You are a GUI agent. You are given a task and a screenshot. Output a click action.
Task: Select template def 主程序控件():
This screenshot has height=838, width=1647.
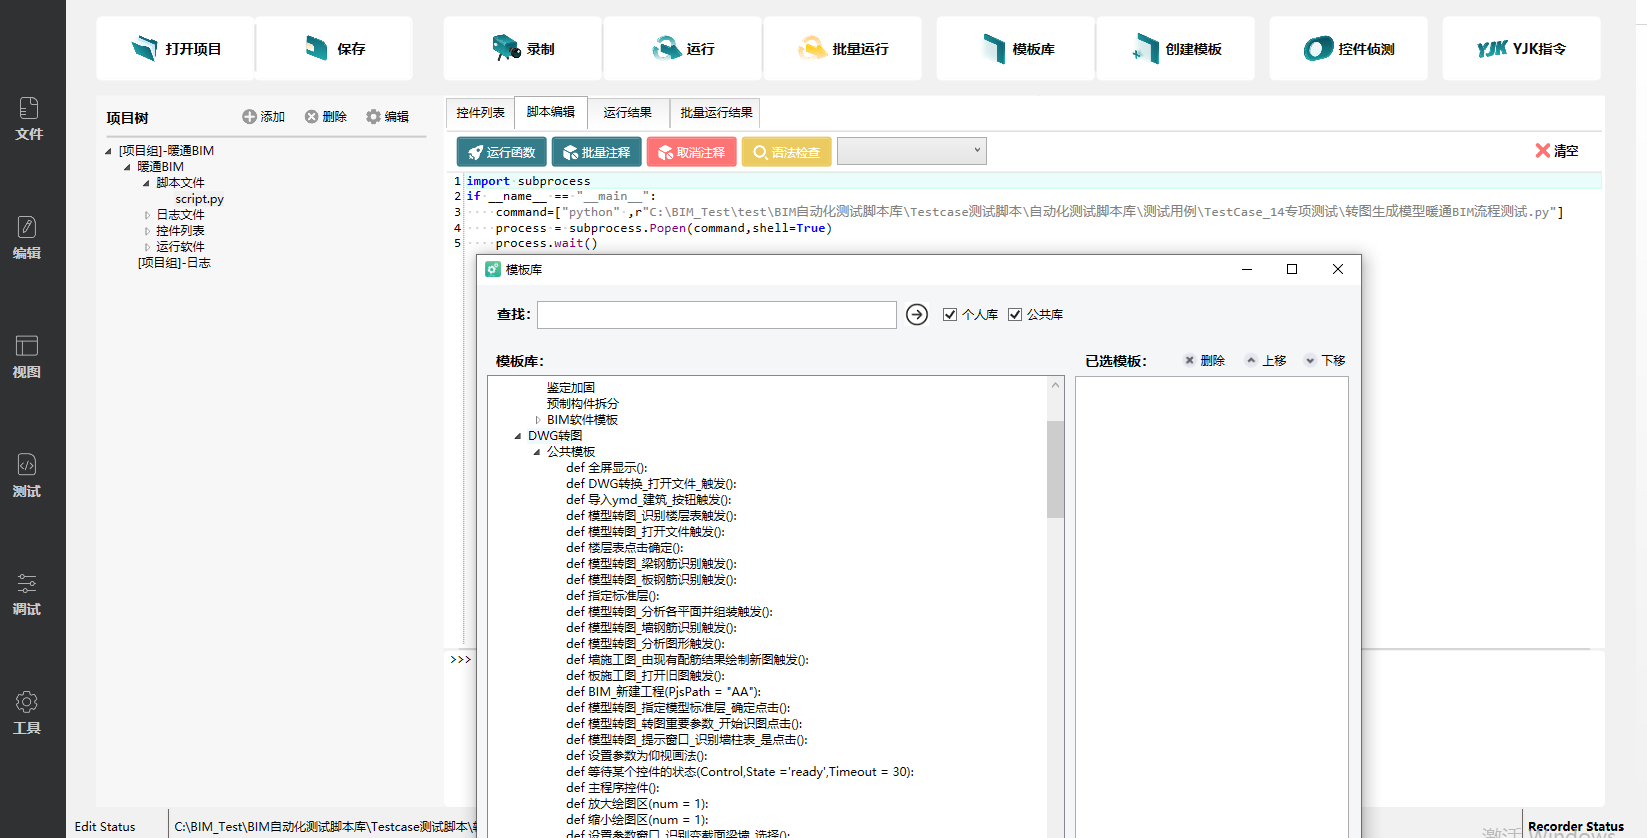pyautogui.click(x=613, y=788)
